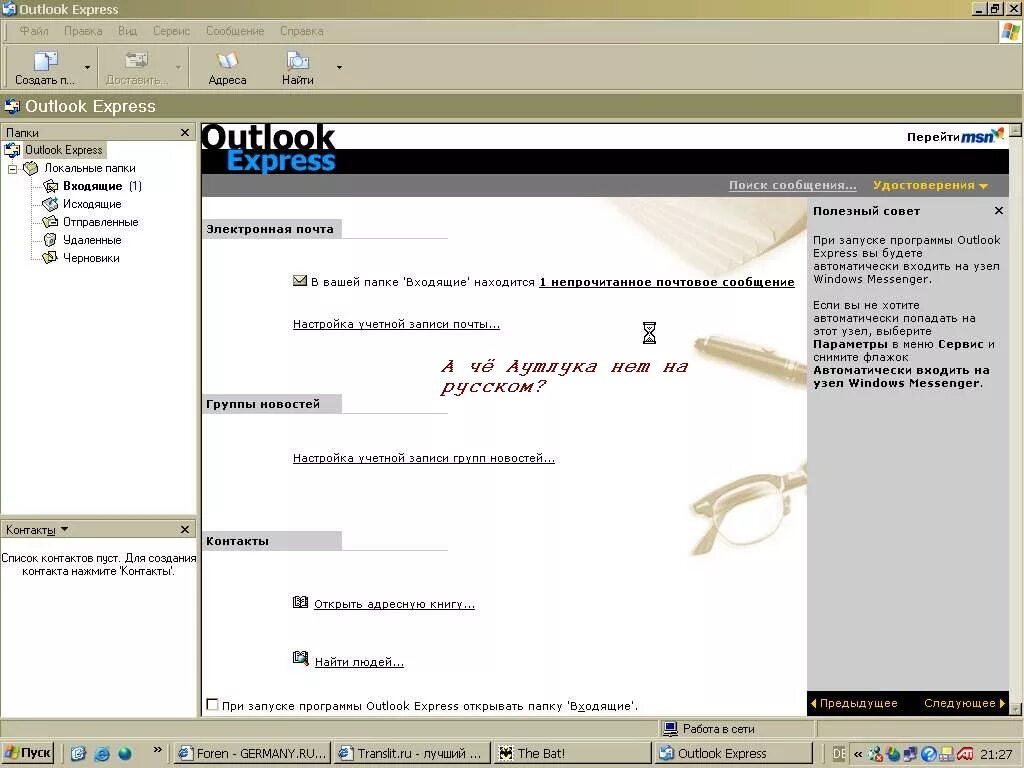The image size is (1024, 768).
Task: Click Настройка учетной записи почты link
Action: tap(396, 324)
